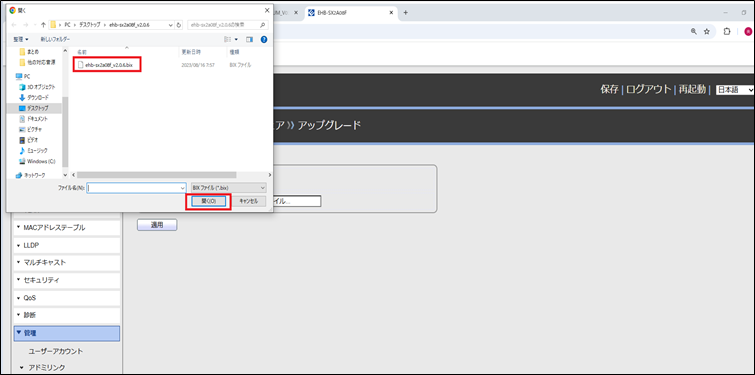The height and width of the screenshot is (375, 755).
Task: Click デスクトップ in address breadcrumb
Action: (90, 25)
